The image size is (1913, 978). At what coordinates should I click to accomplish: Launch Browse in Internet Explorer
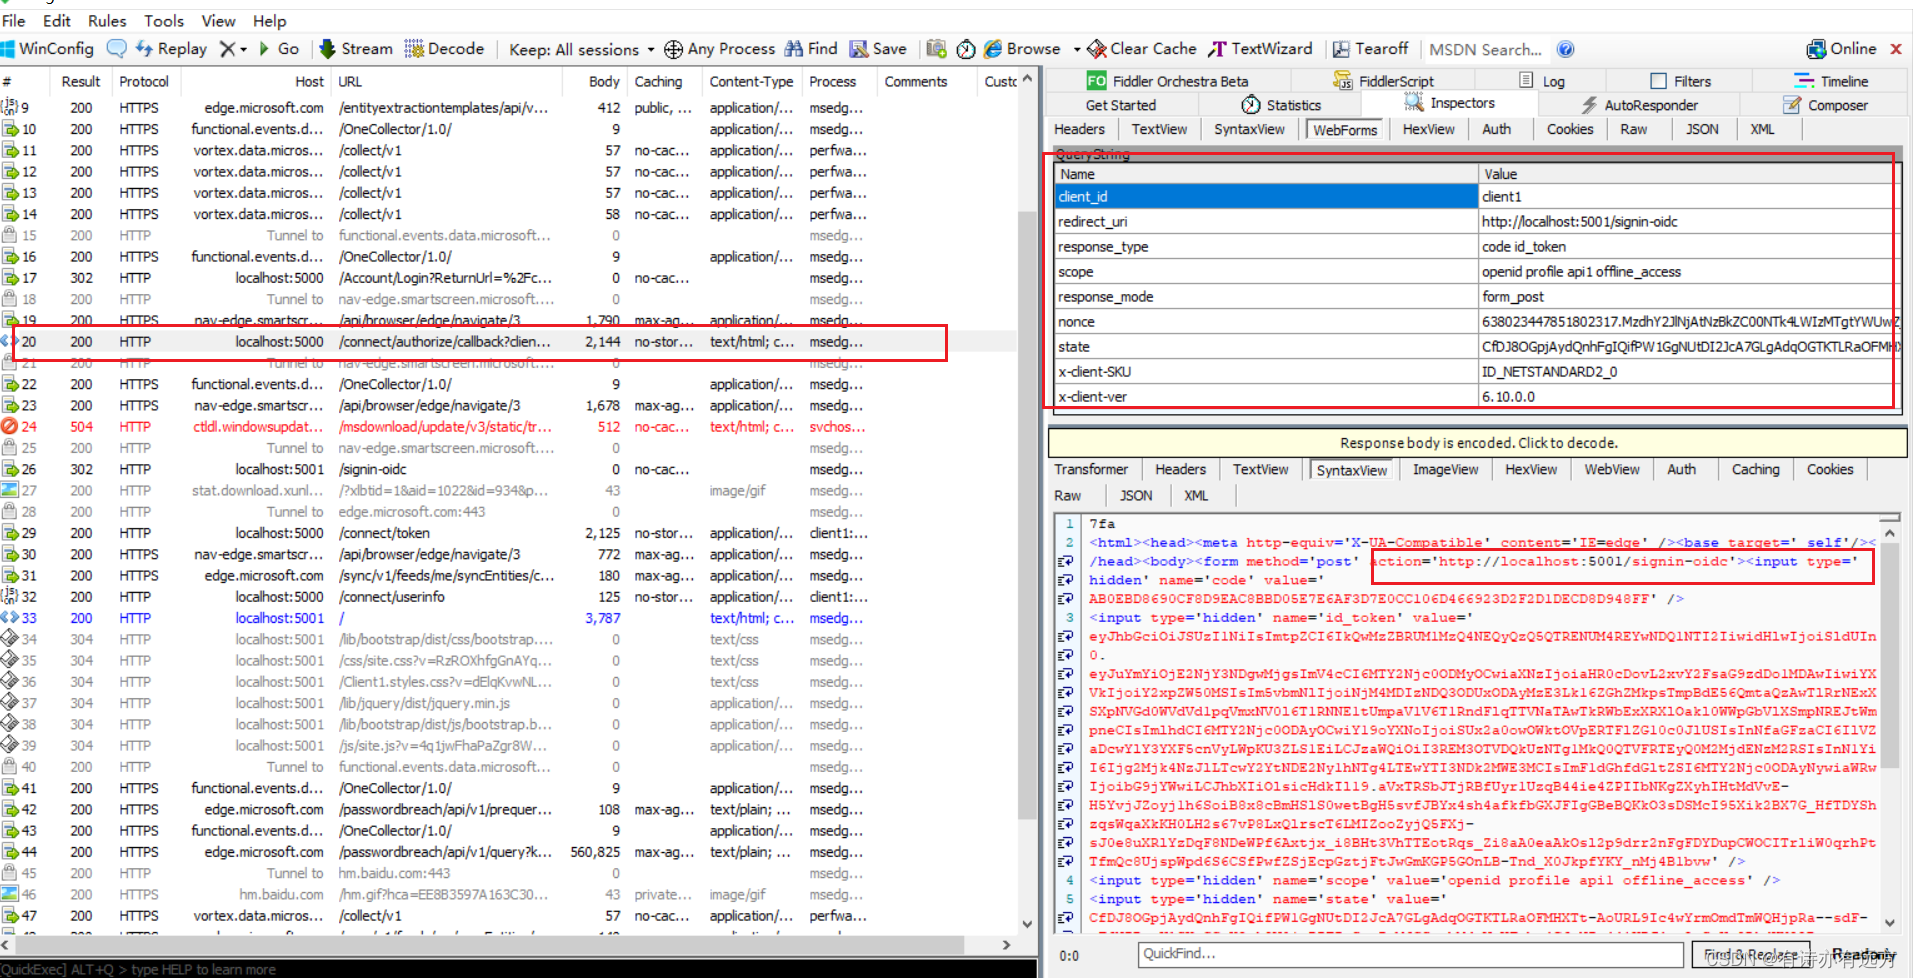(x=1022, y=48)
